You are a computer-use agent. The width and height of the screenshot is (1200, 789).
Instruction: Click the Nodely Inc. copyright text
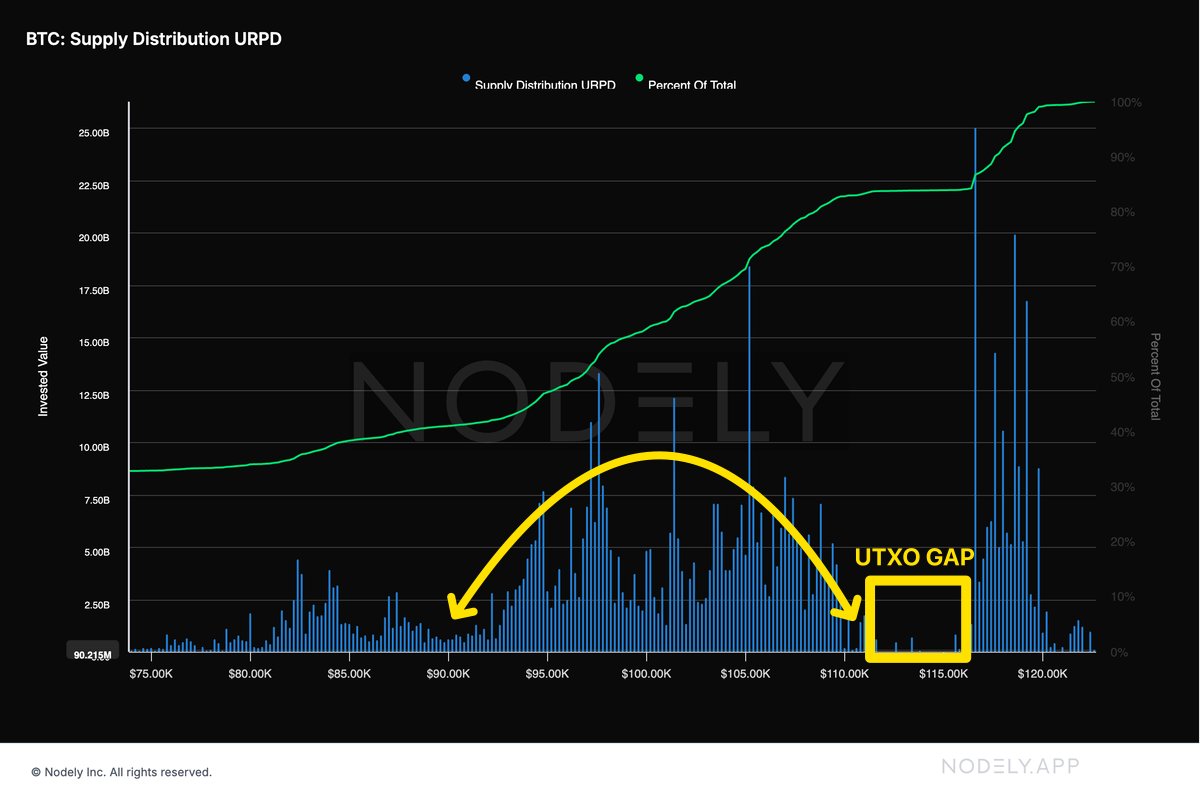(122, 772)
